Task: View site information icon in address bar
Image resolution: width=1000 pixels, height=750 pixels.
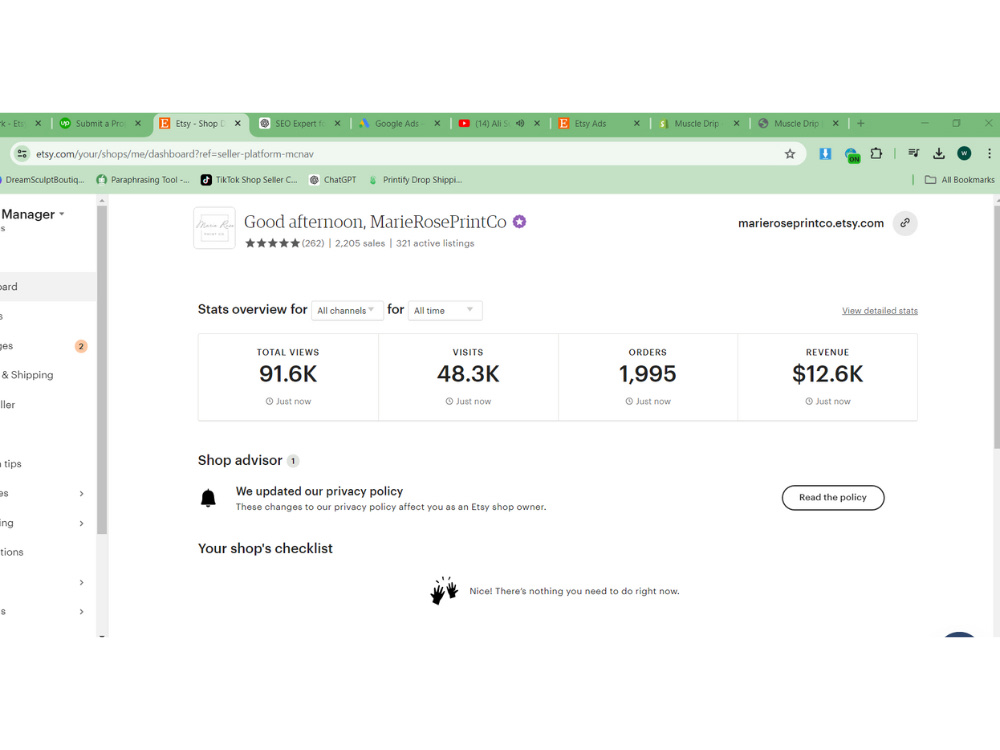Action: click(22, 154)
